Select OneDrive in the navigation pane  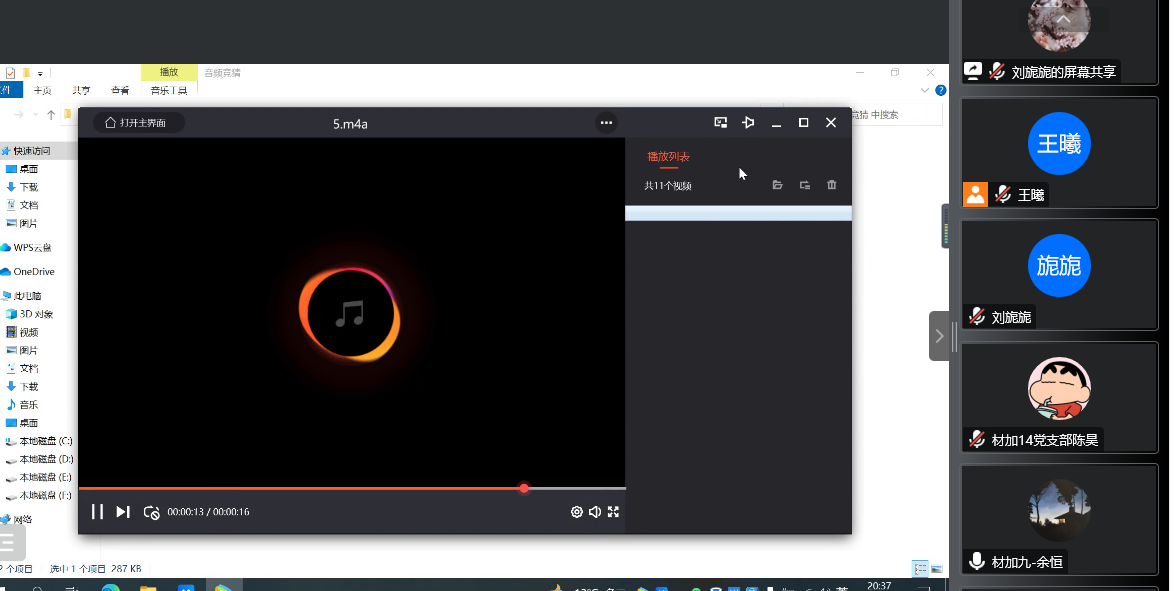coord(34,272)
